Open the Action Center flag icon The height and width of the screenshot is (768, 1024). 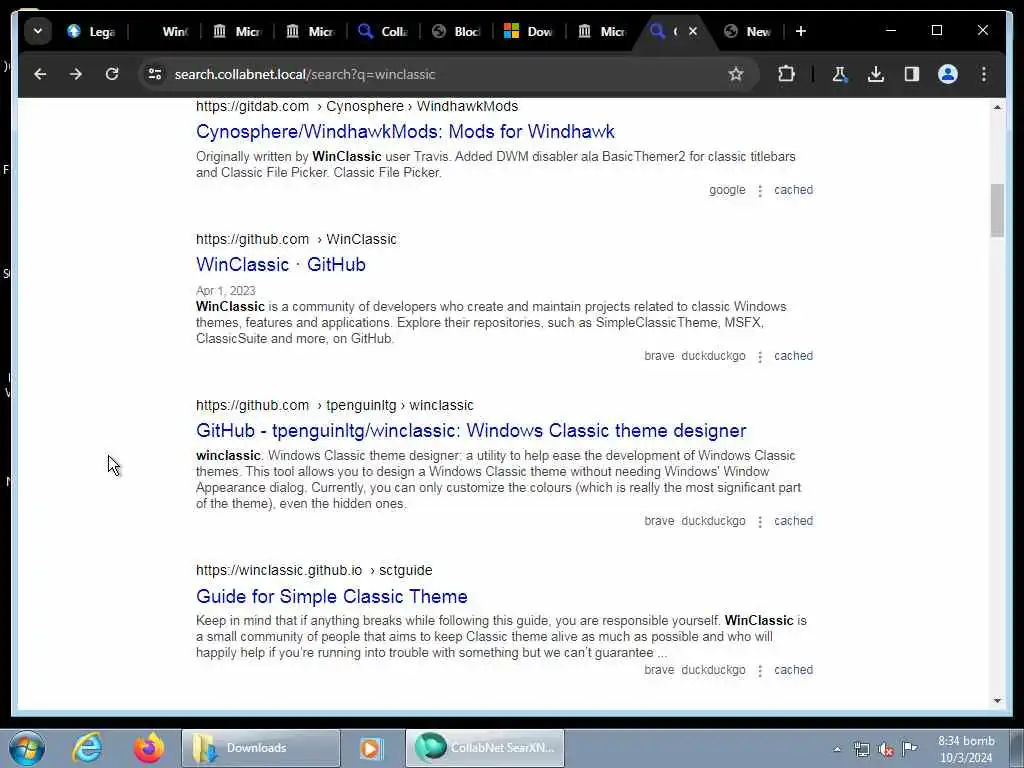(910, 749)
